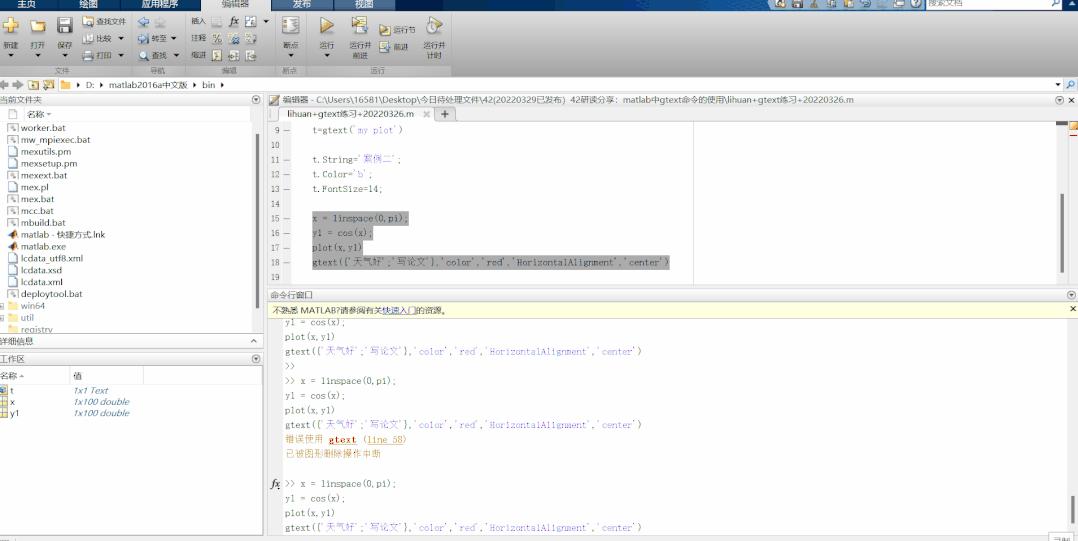Toggle breakpoint dash on line 13
Viewport: 1078px width, 541px height.
point(287,189)
